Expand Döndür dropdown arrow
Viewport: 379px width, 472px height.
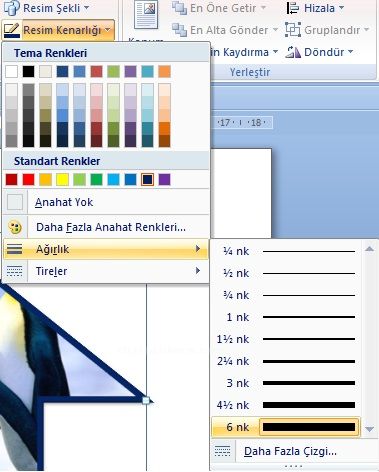pos(350,52)
